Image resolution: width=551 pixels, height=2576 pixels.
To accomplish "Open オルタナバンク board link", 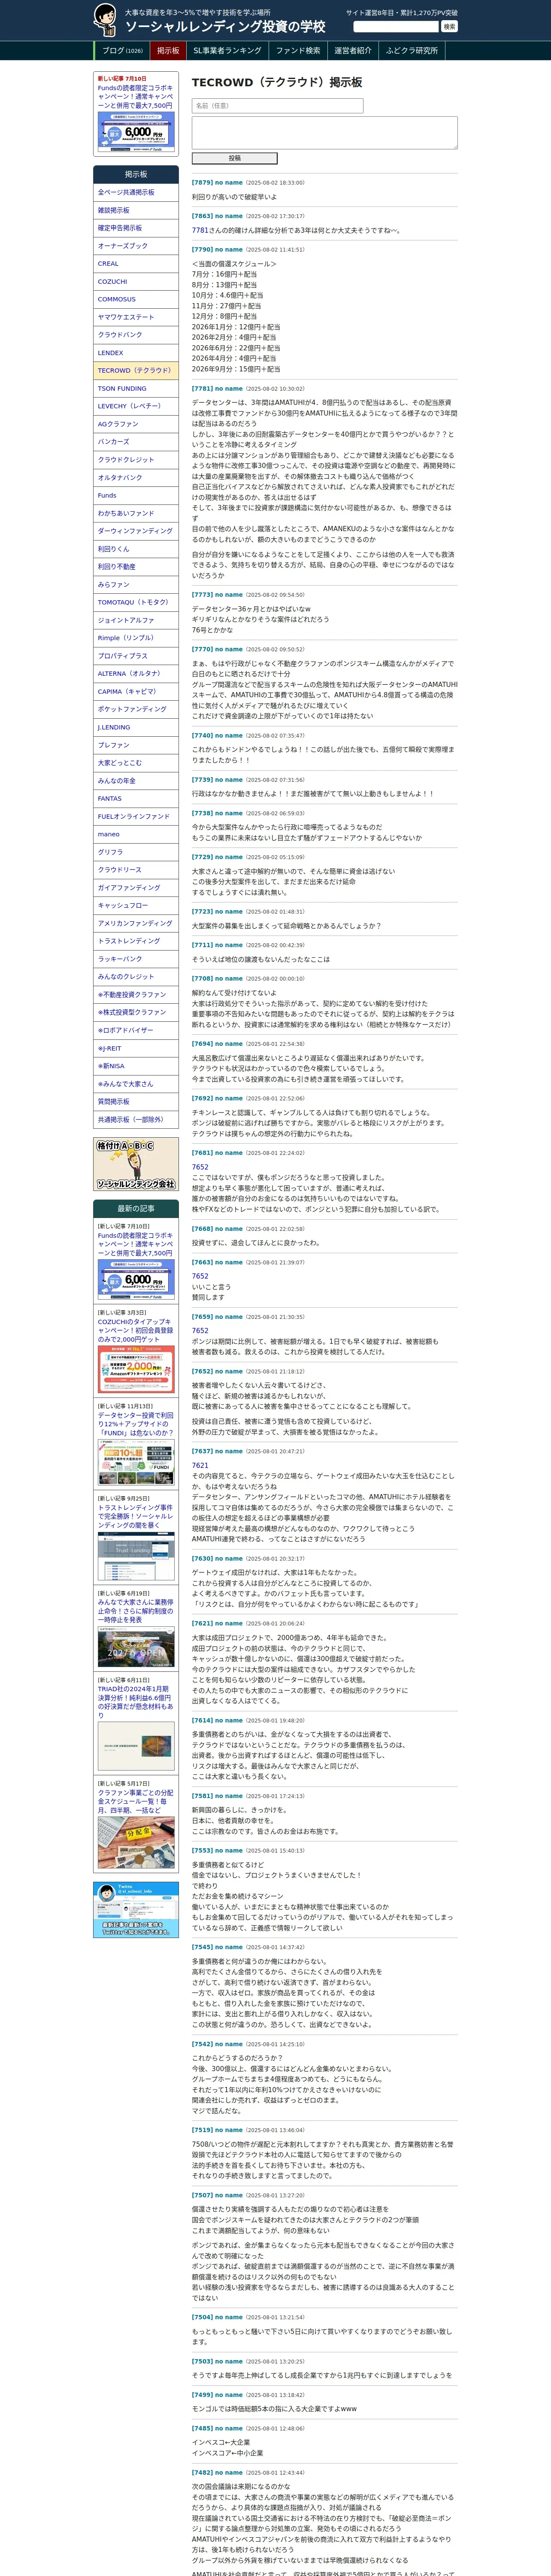I will pos(136,478).
